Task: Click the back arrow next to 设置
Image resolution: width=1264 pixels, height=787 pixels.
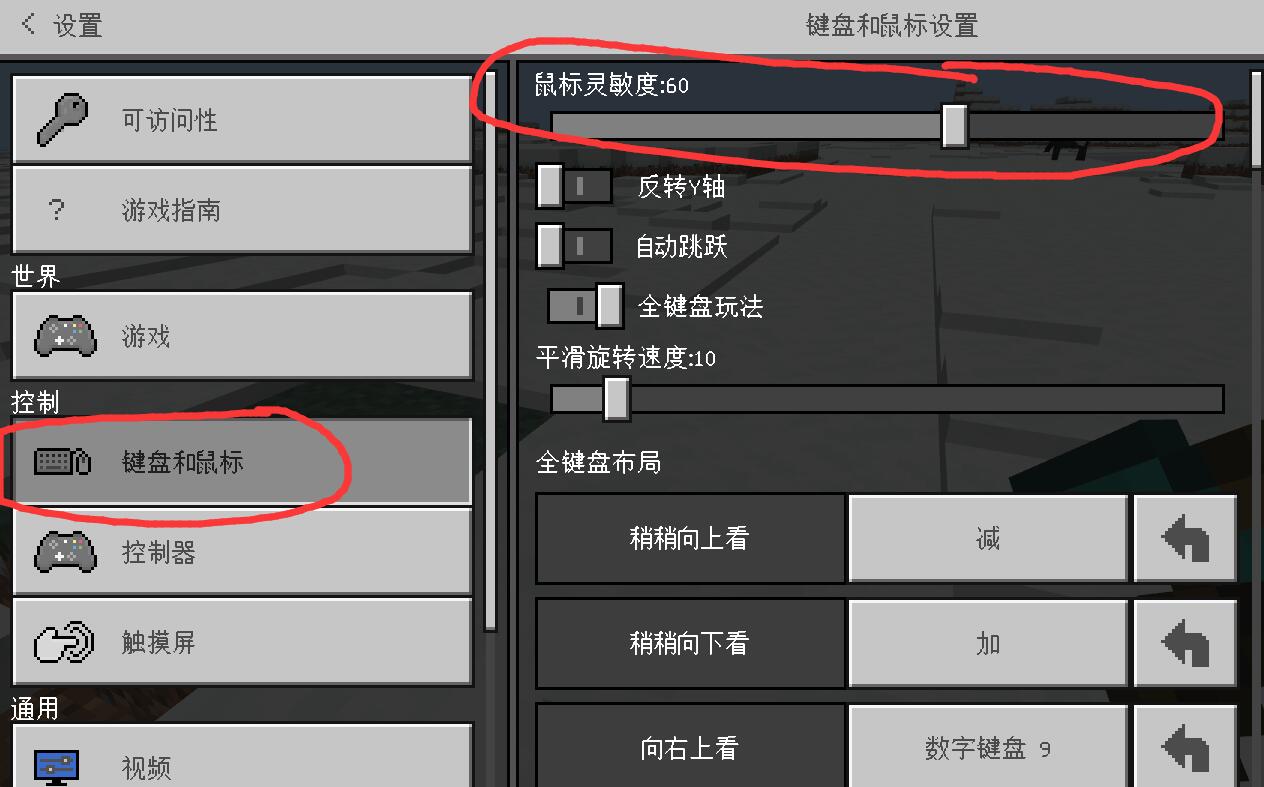Action: [x=29, y=24]
